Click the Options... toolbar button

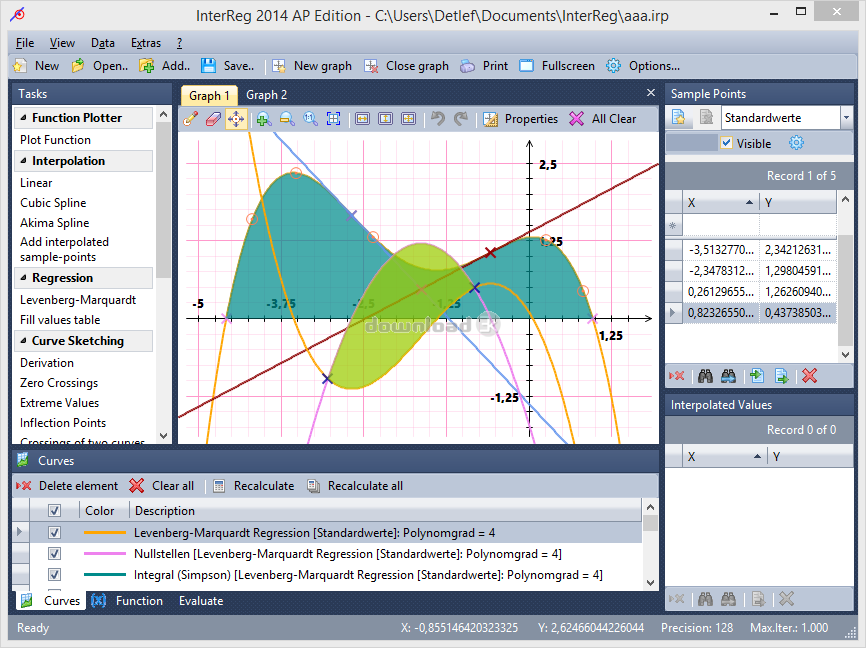pyautogui.click(x=643, y=66)
